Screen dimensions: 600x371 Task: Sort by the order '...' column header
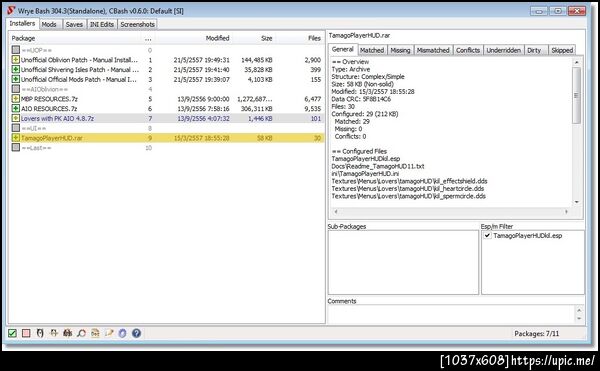pyautogui.click(x=148, y=38)
